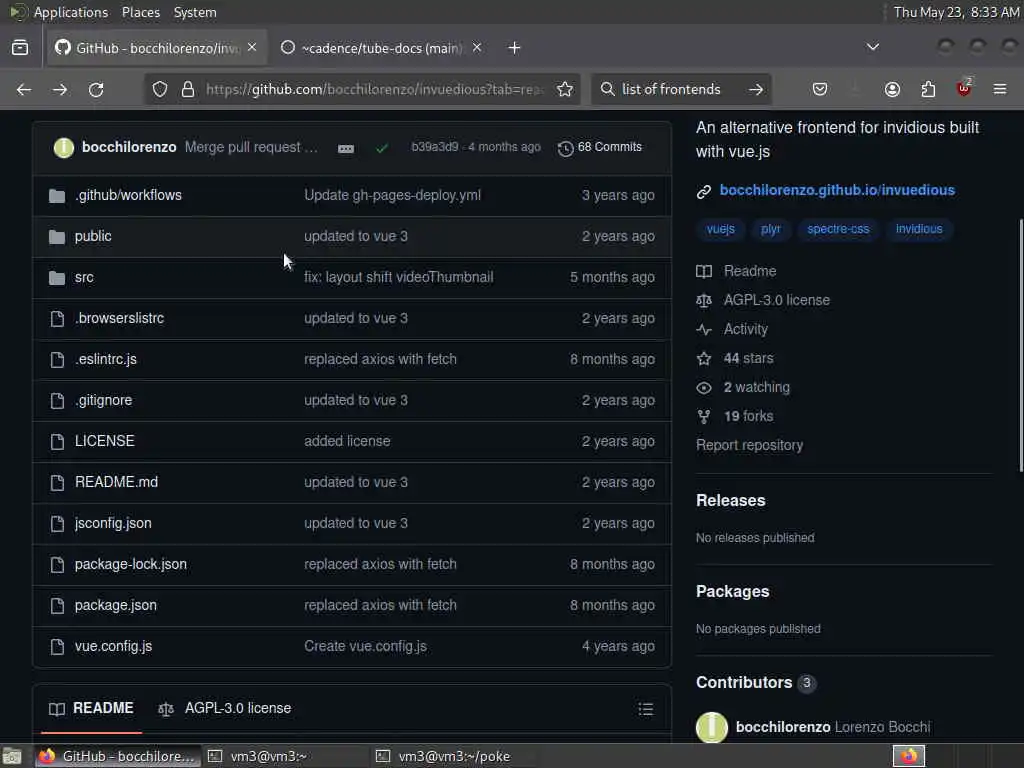Open the vue.config.js file

114,646
